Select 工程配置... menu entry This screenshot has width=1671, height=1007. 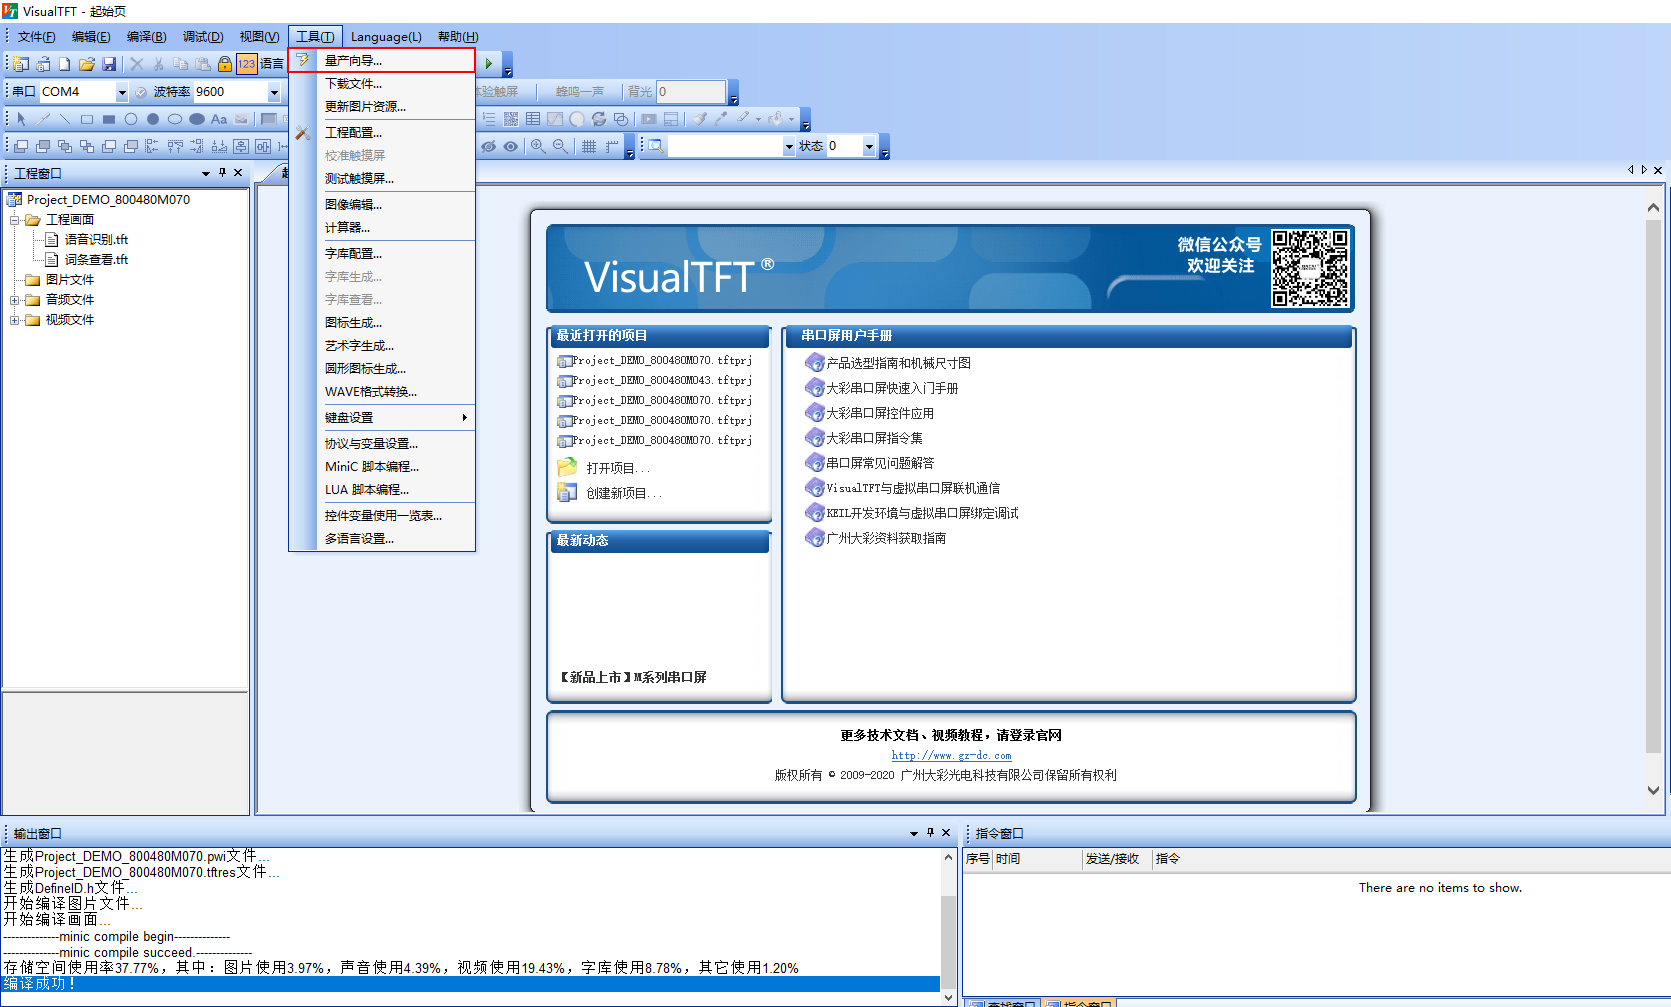[382, 132]
